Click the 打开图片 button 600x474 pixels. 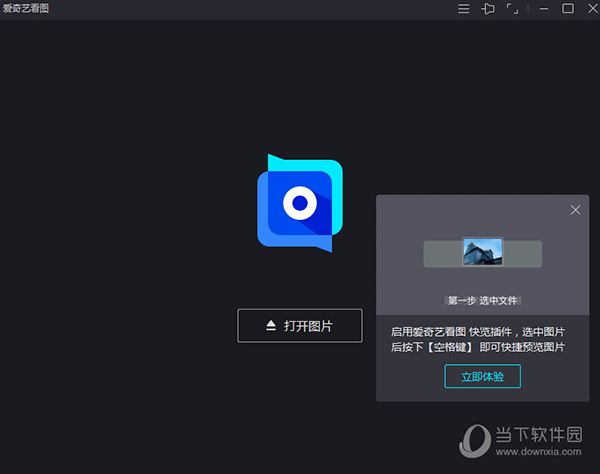(x=300, y=326)
